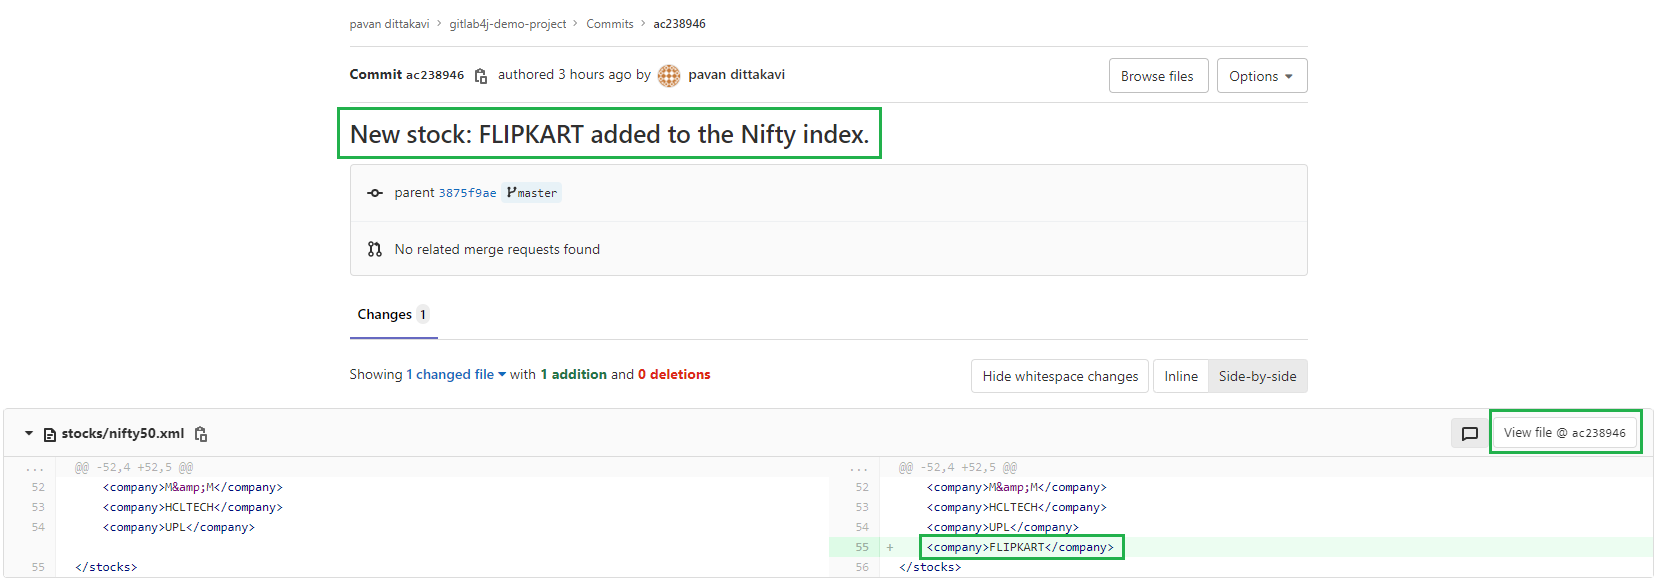Toggle Hide whitespace changes
The width and height of the screenshot is (1666, 583).
[x=1060, y=376]
